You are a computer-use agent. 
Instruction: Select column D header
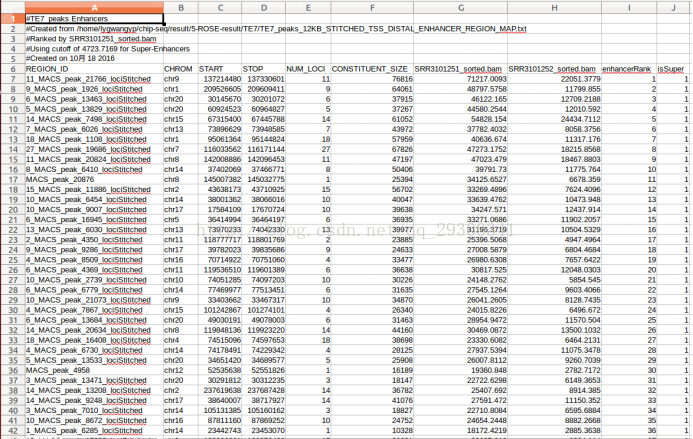click(264, 8)
